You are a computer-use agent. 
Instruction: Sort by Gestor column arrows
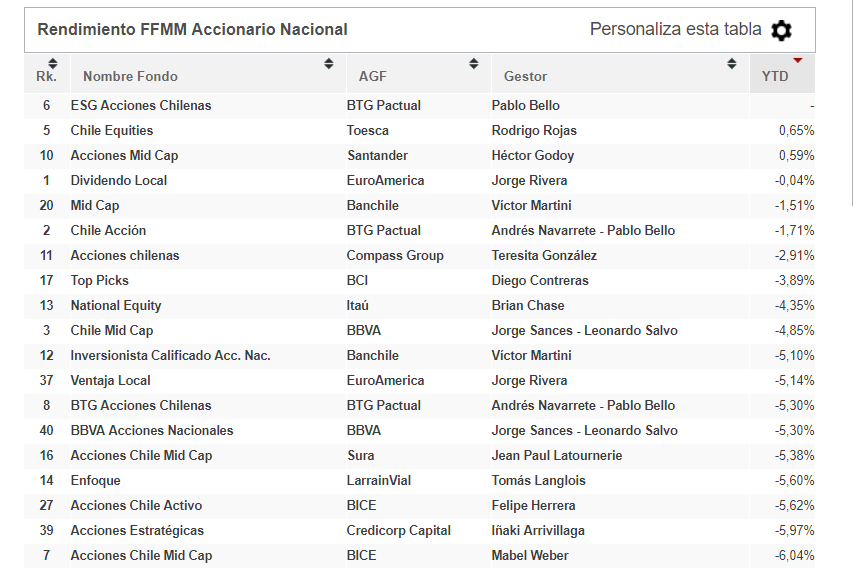click(732, 63)
